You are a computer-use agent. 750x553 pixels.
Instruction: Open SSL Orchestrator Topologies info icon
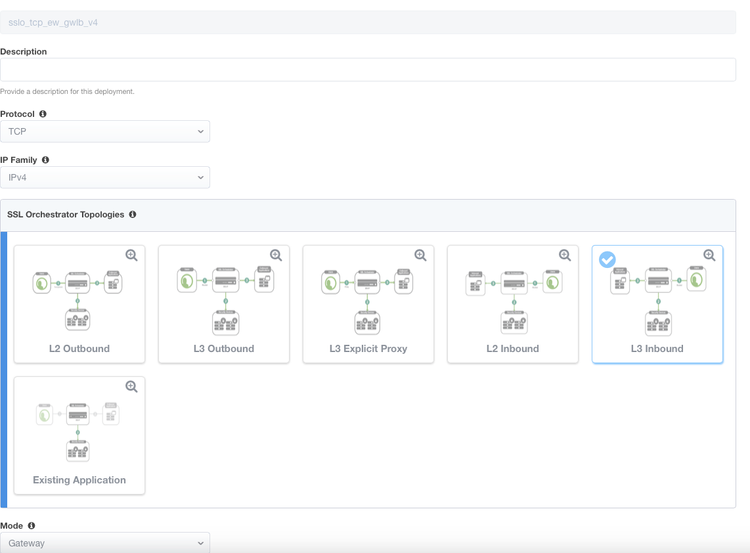[132, 214]
